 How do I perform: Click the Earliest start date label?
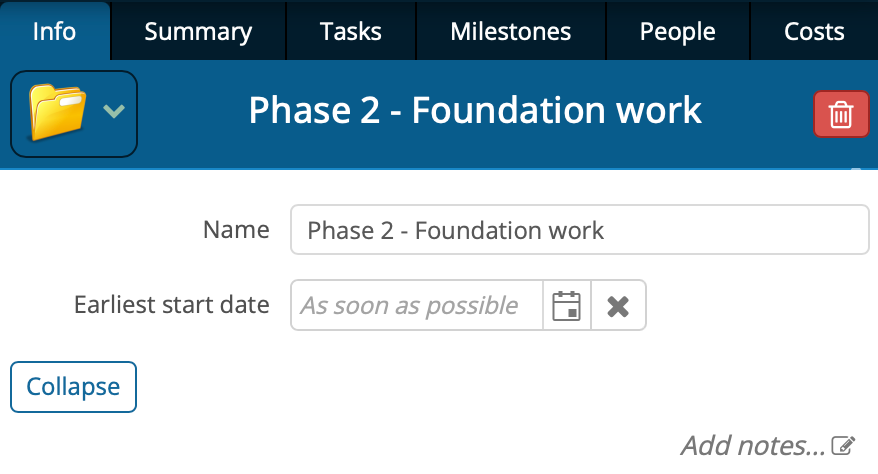tap(172, 305)
